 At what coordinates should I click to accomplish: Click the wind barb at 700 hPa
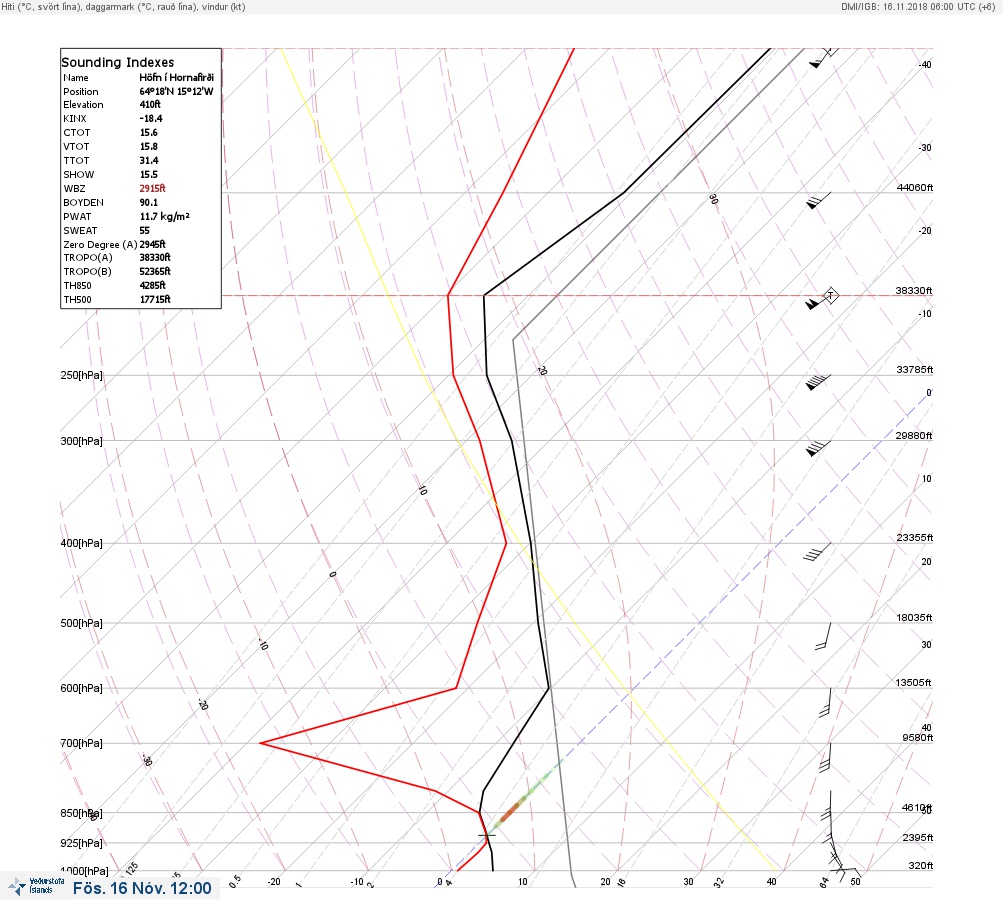[825, 757]
